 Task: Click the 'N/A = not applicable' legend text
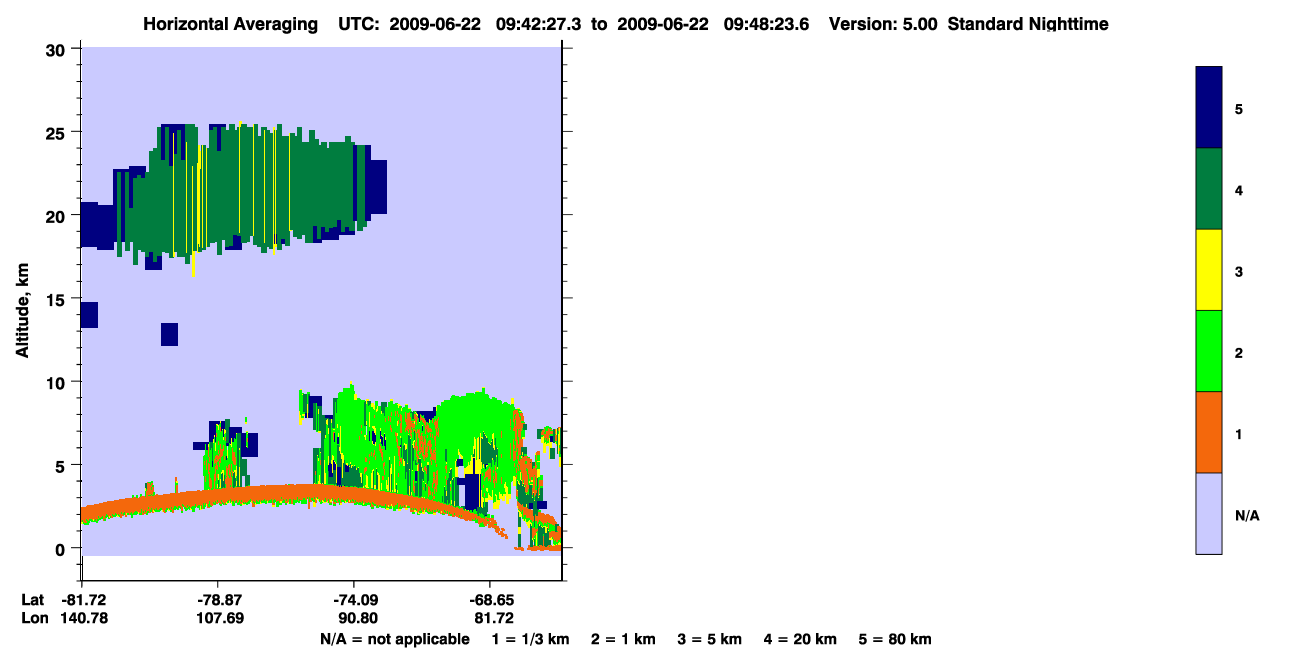coord(394,639)
